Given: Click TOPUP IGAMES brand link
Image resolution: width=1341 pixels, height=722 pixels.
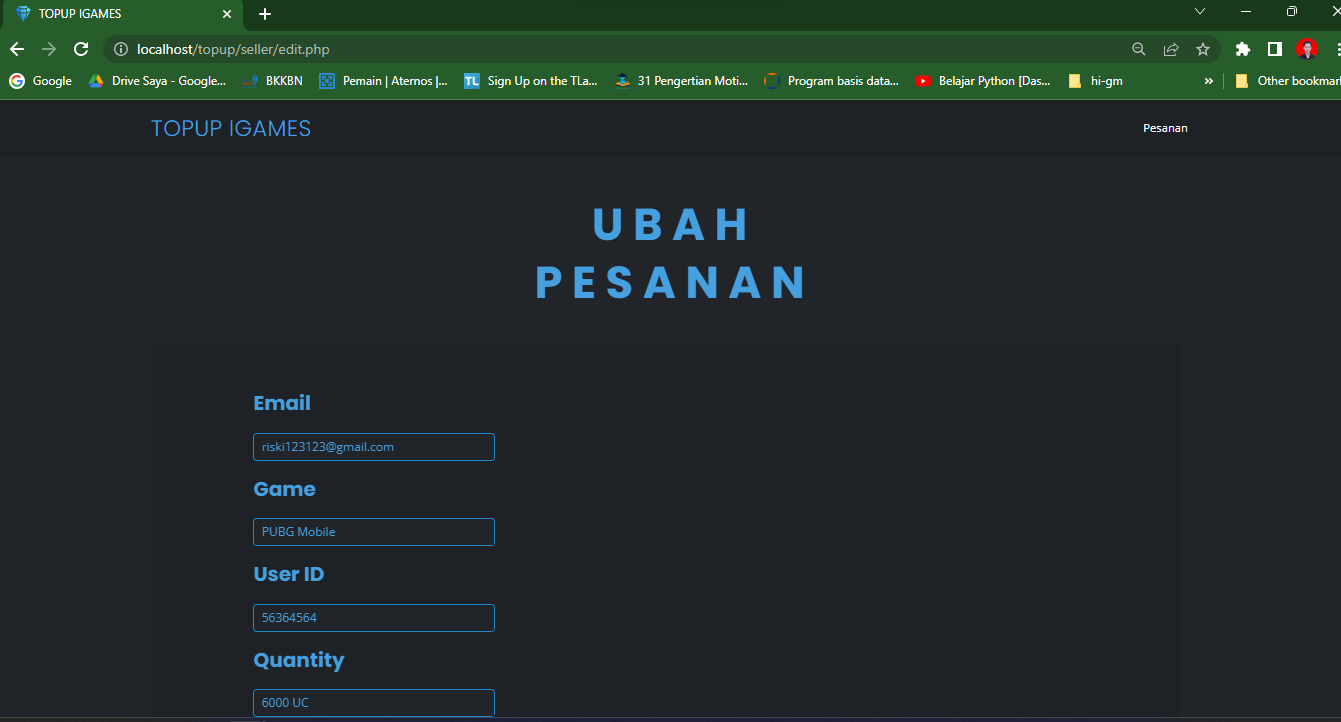Looking at the screenshot, I should 231,128.
